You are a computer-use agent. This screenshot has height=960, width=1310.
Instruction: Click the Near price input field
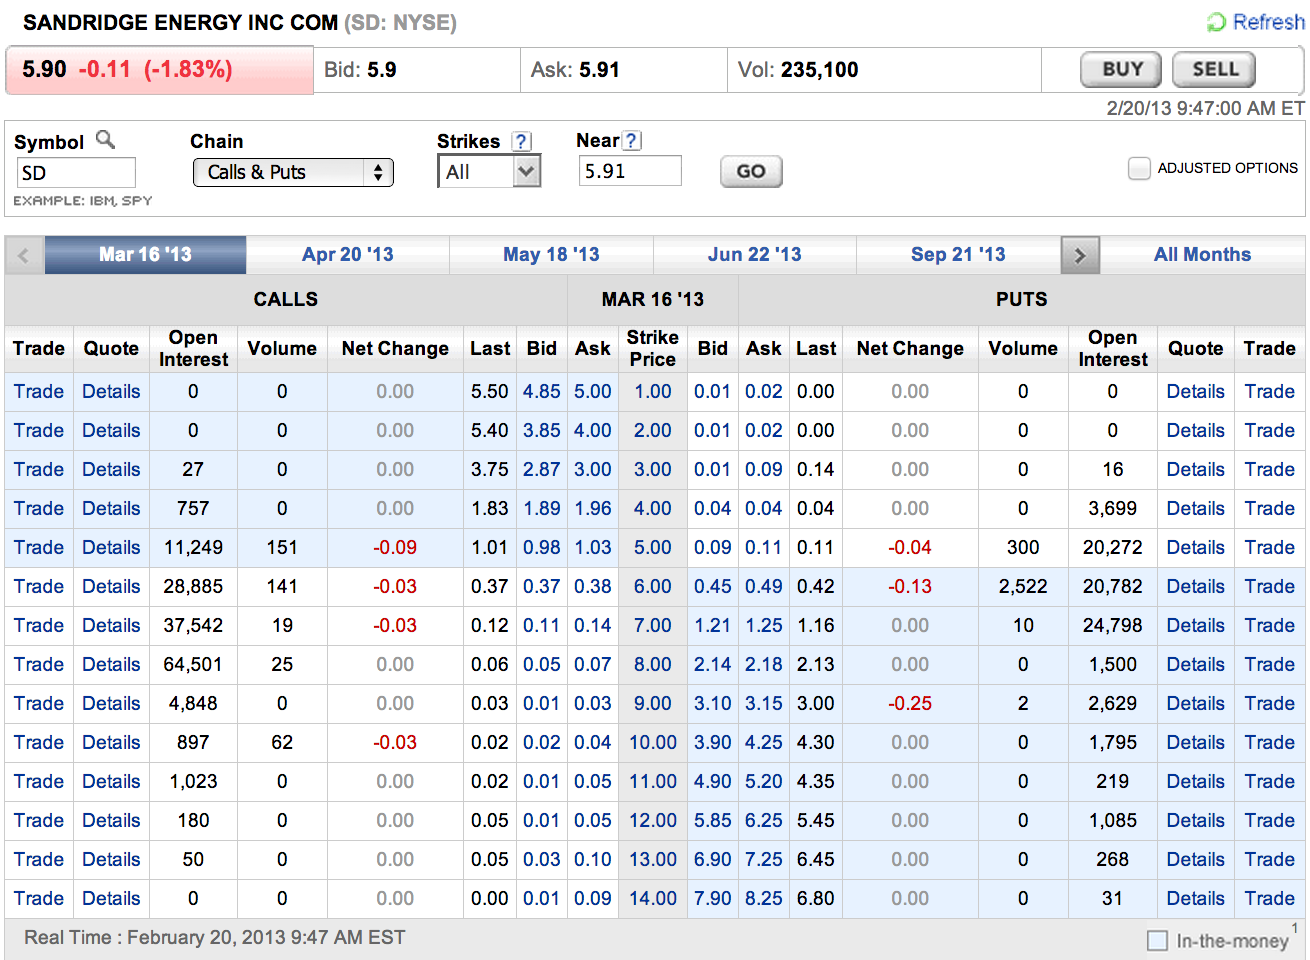(x=629, y=171)
